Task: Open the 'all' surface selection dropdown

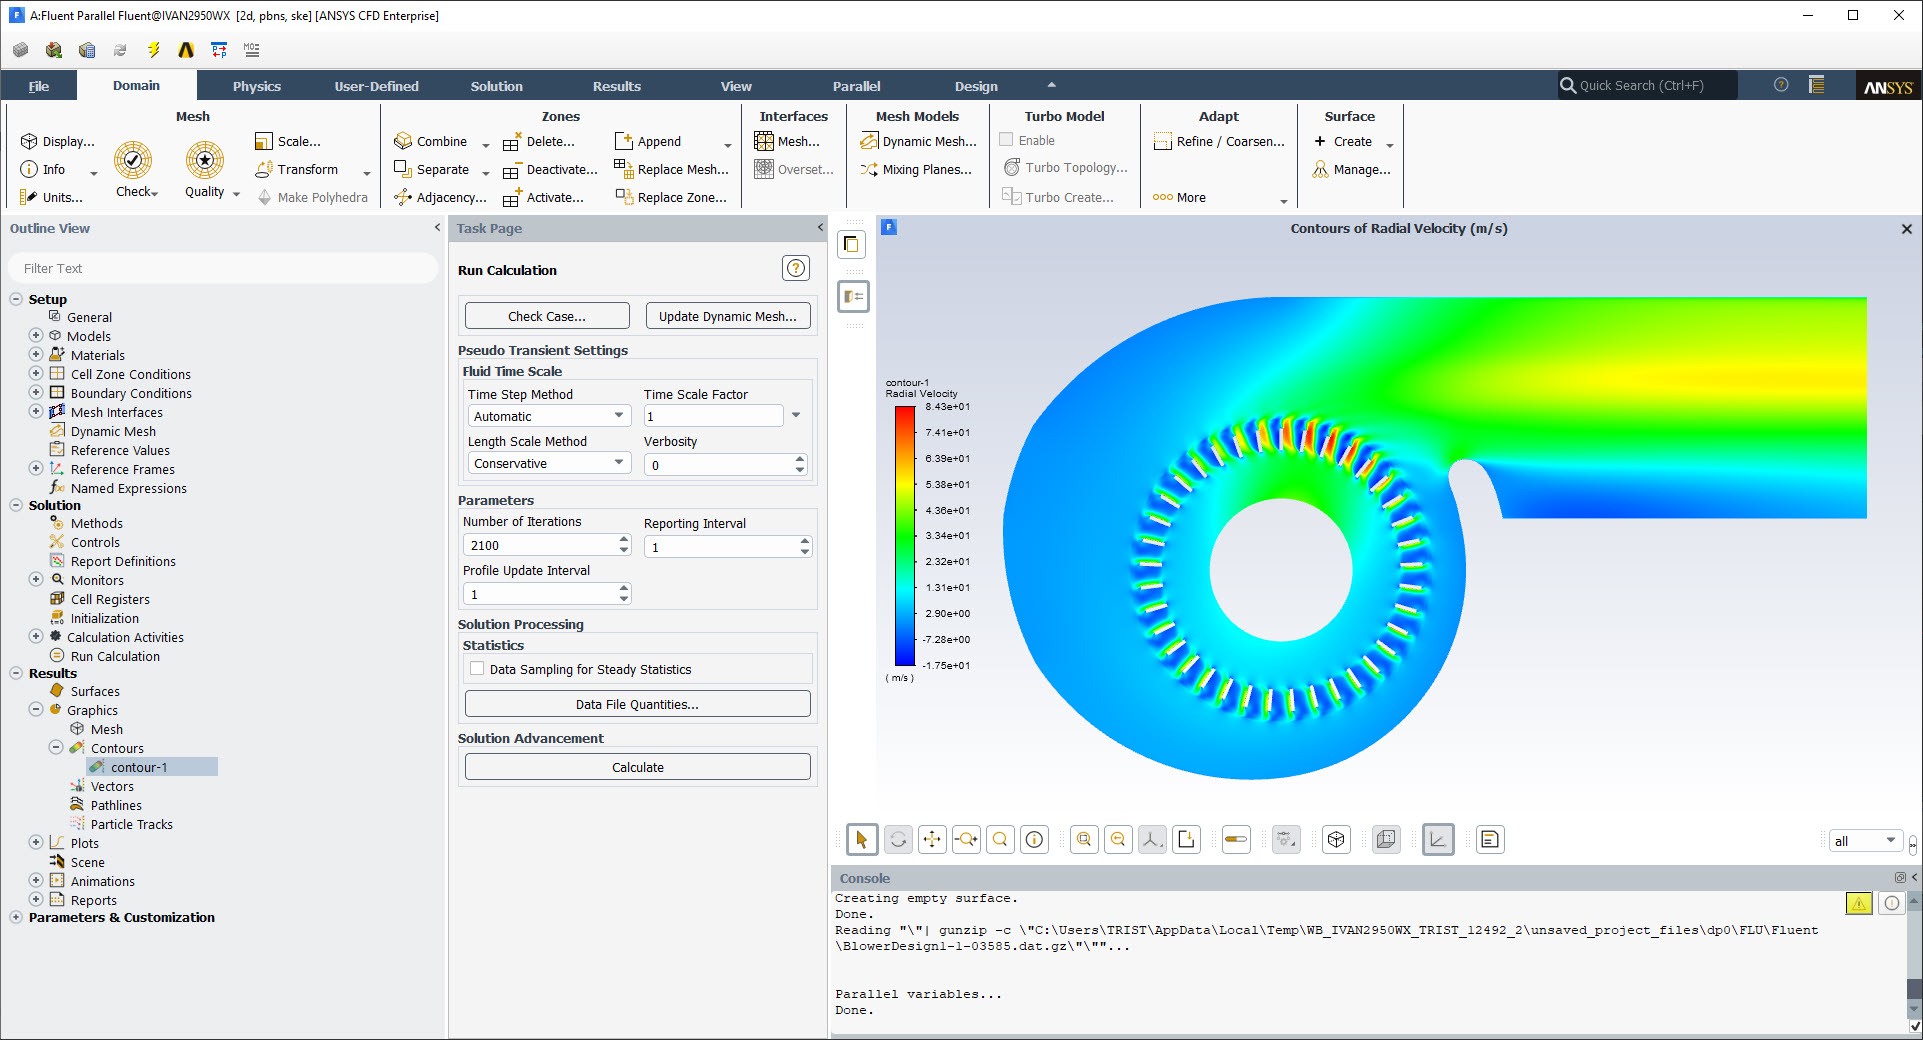Action: click(x=1865, y=841)
